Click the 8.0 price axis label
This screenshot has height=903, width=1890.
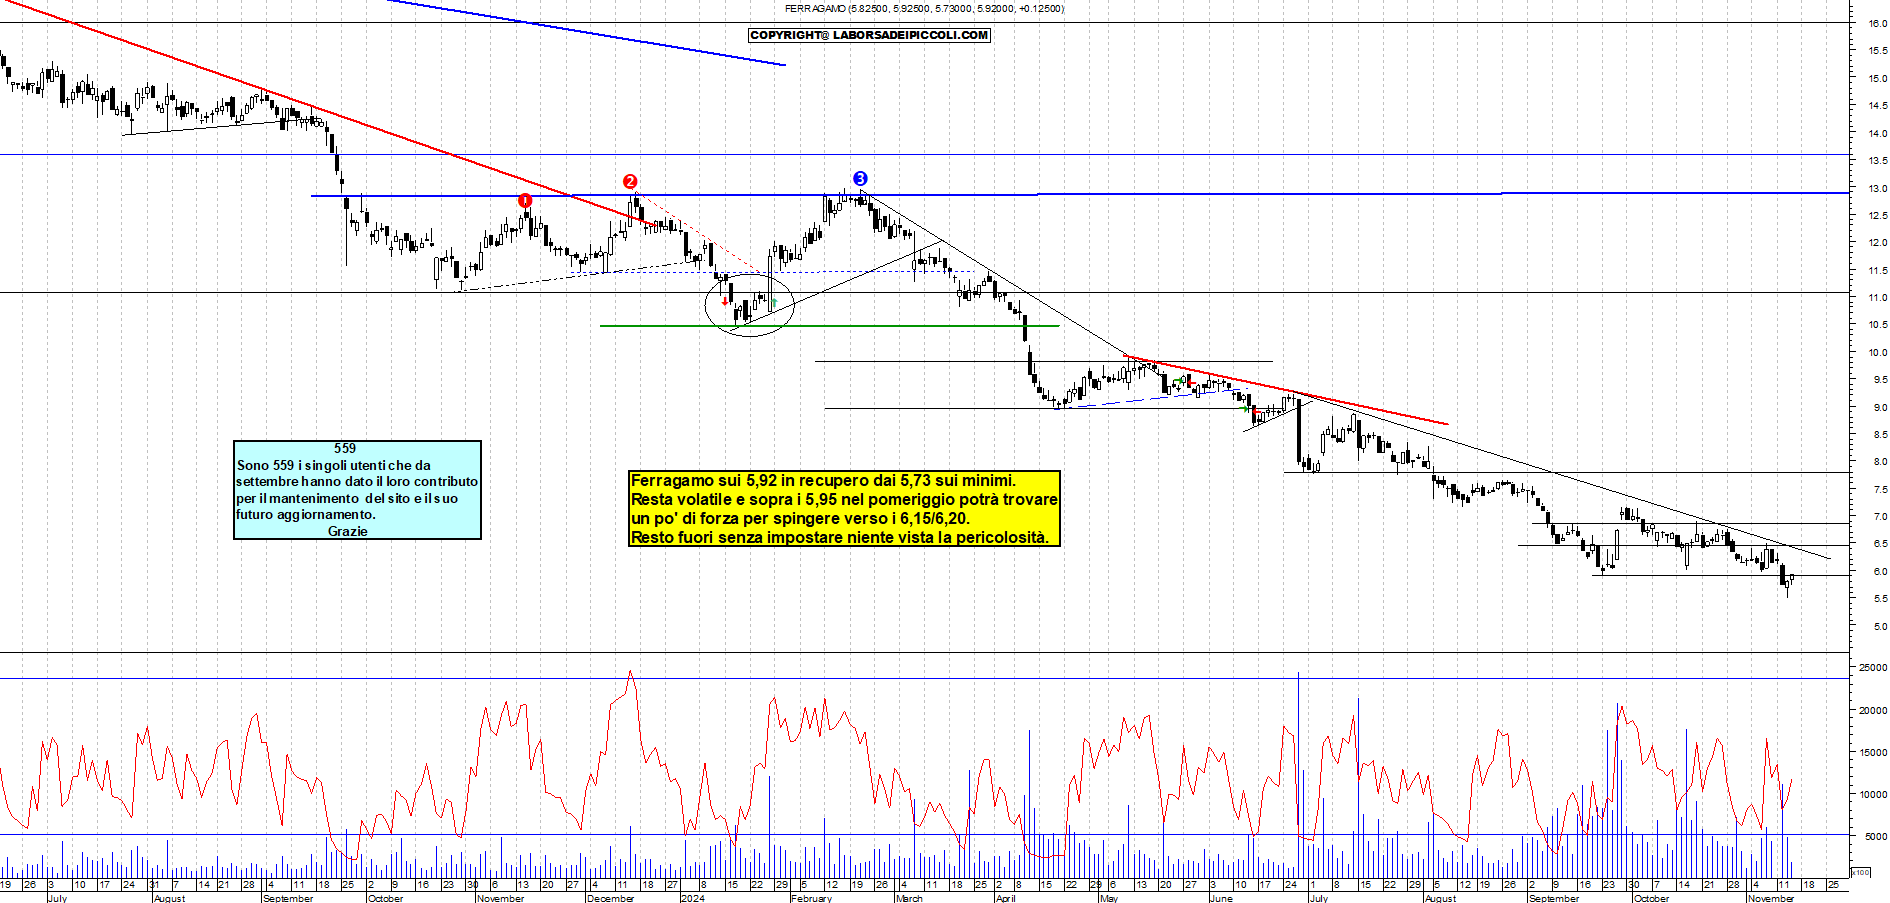1879,462
